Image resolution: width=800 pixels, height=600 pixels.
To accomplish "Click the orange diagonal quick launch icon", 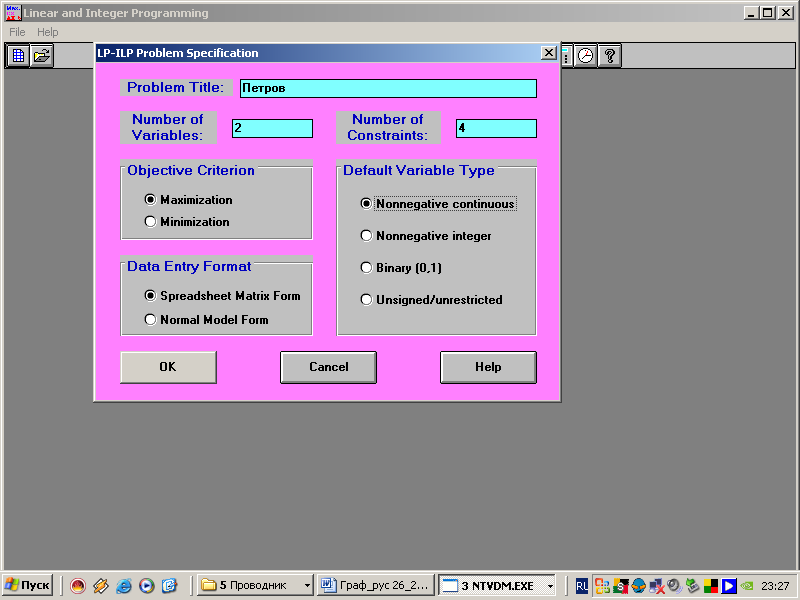I will (x=101, y=586).
